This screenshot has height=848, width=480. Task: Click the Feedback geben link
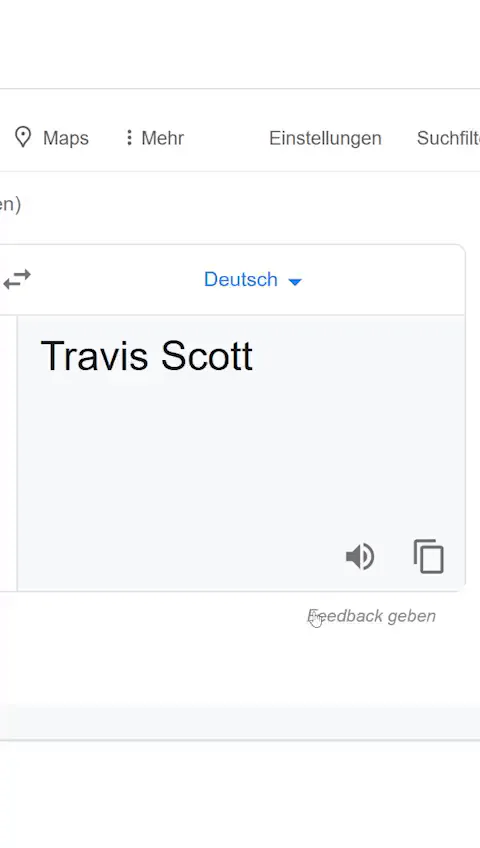371,616
